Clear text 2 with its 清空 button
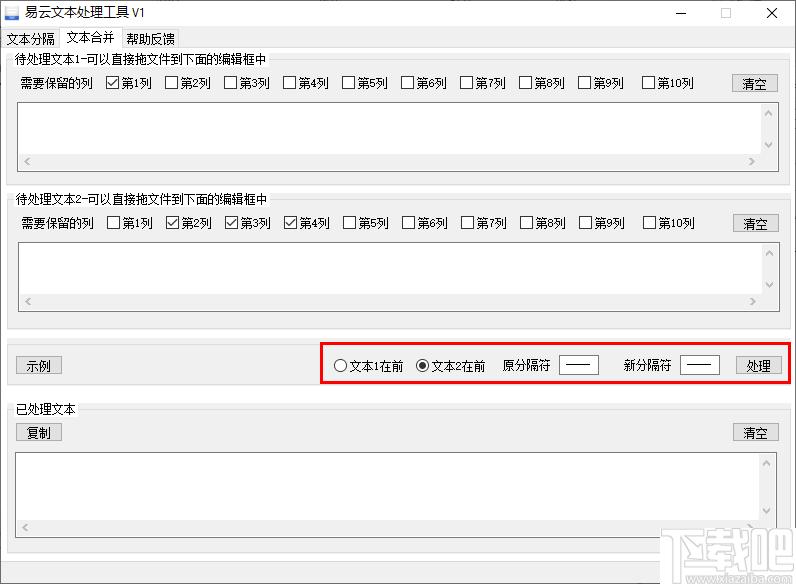Image resolution: width=796 pixels, height=584 pixels. point(755,223)
